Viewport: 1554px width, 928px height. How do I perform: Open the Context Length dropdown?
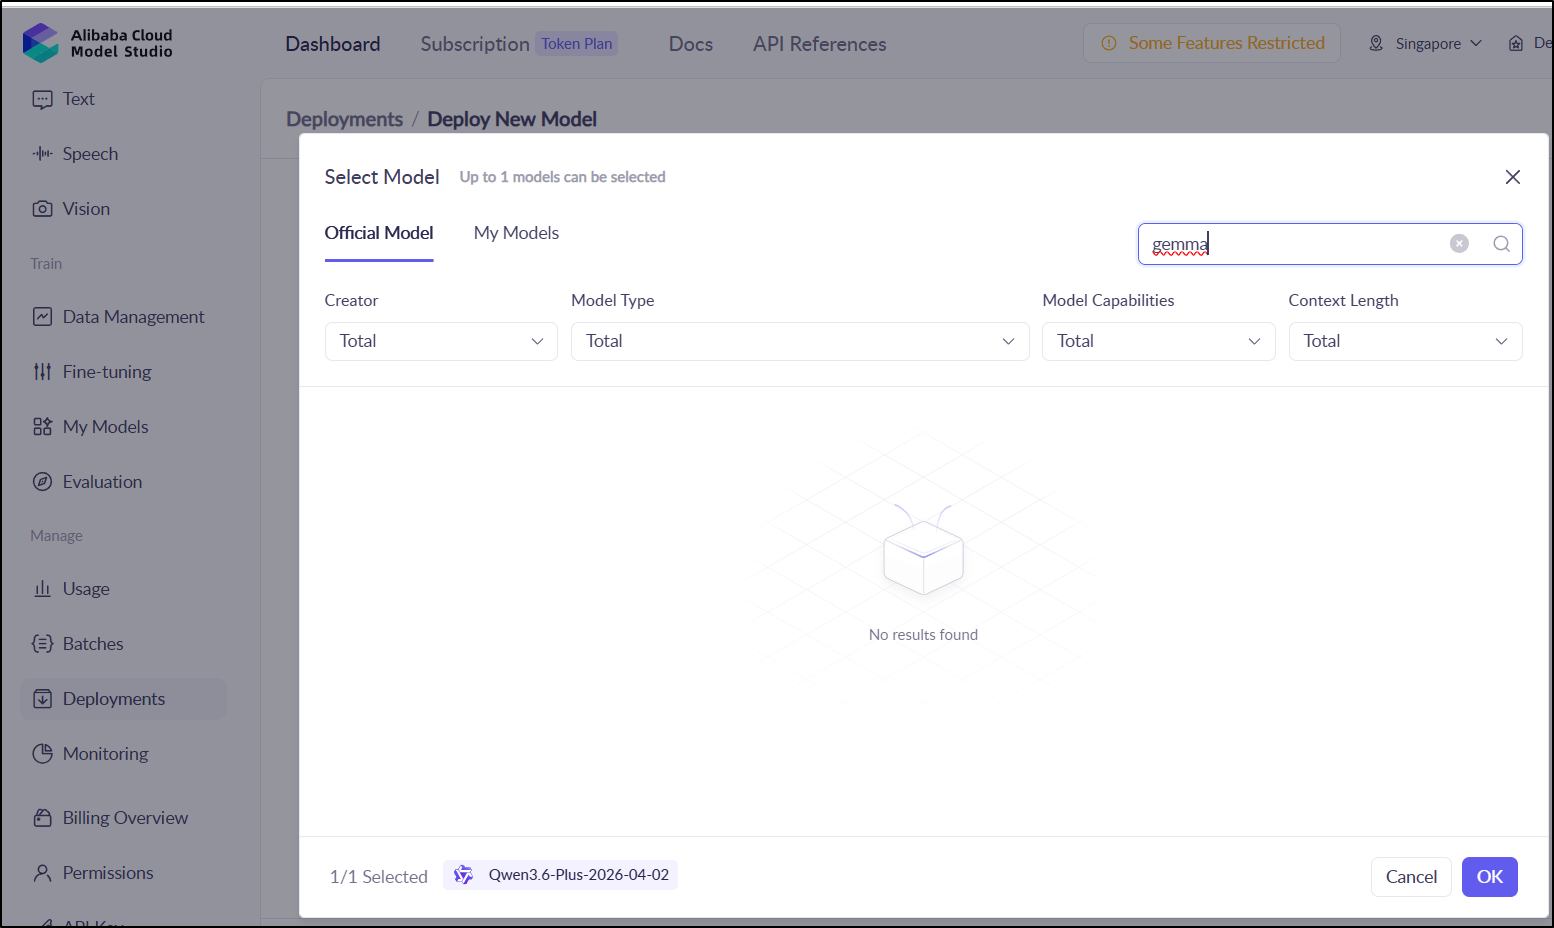click(x=1405, y=341)
